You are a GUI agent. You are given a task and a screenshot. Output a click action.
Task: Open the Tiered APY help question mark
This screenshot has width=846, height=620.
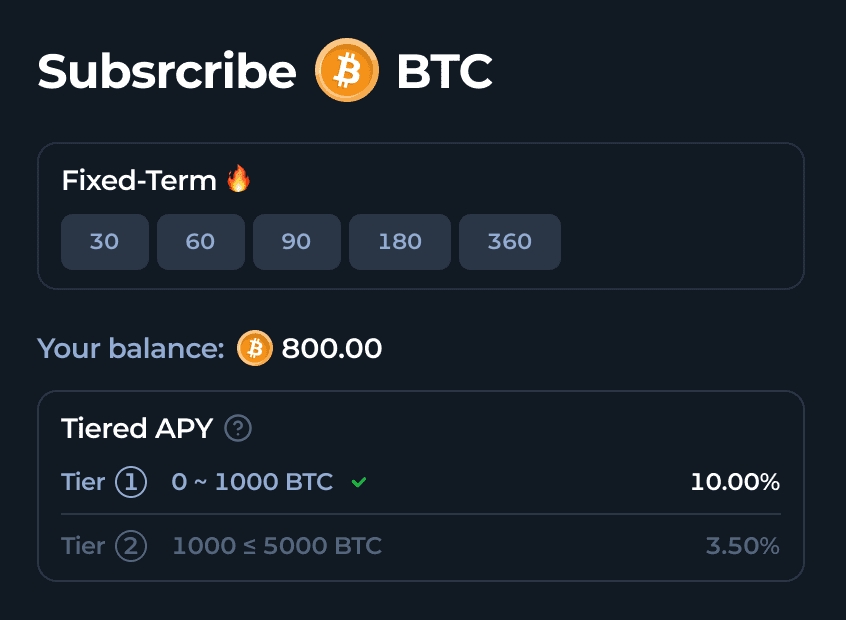[x=238, y=429]
